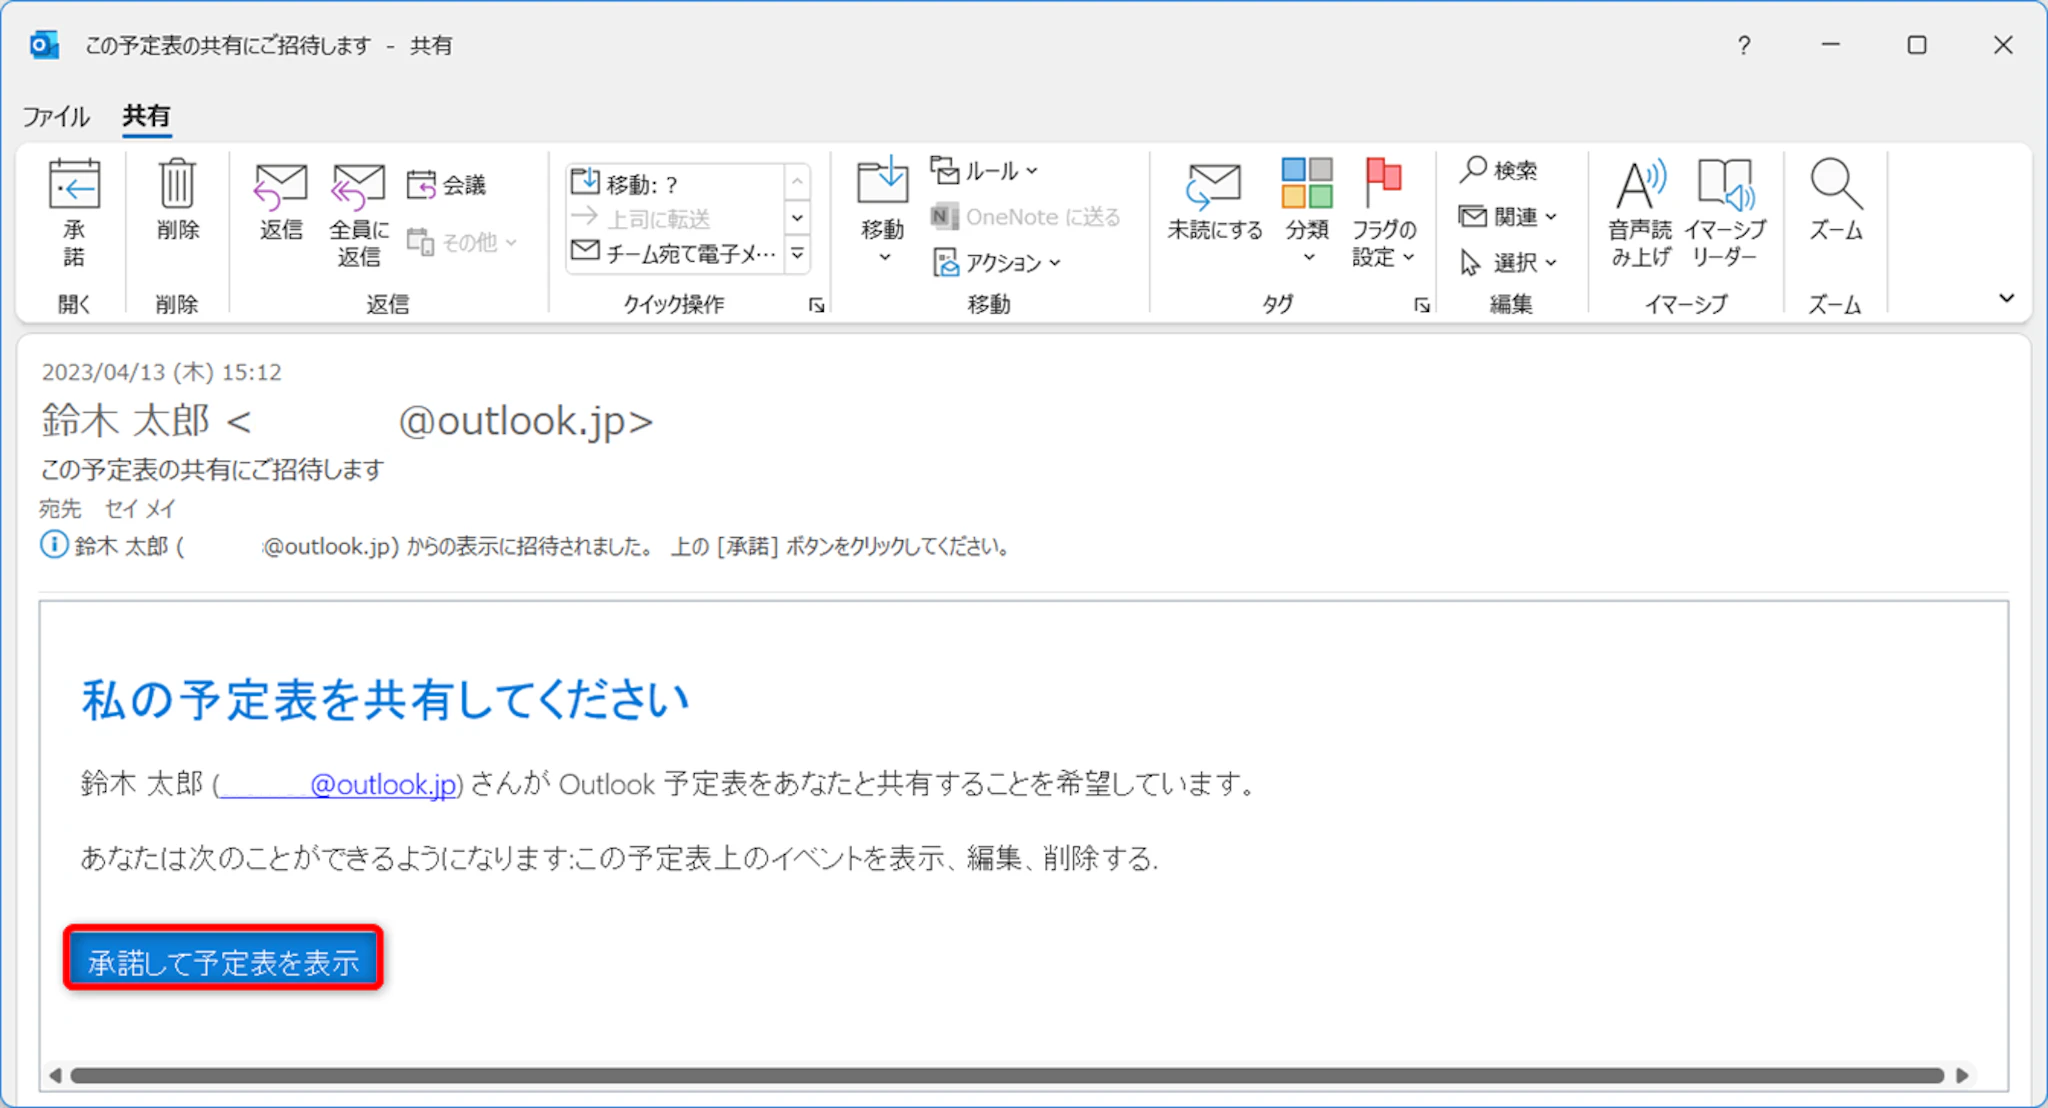Expand the 移動 move dropdown
The height and width of the screenshot is (1108, 2048).
pyautogui.click(x=883, y=258)
